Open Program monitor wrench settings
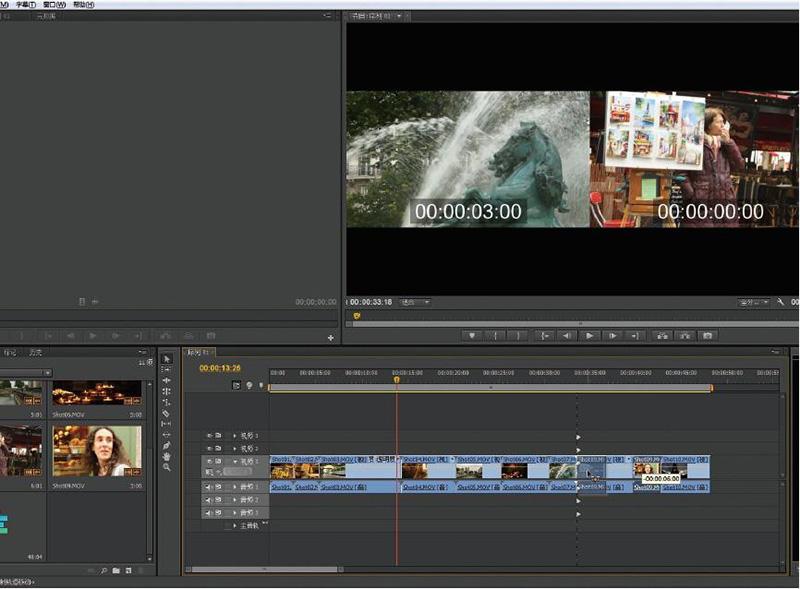Screen dimensions: 800x589 click(x=781, y=302)
